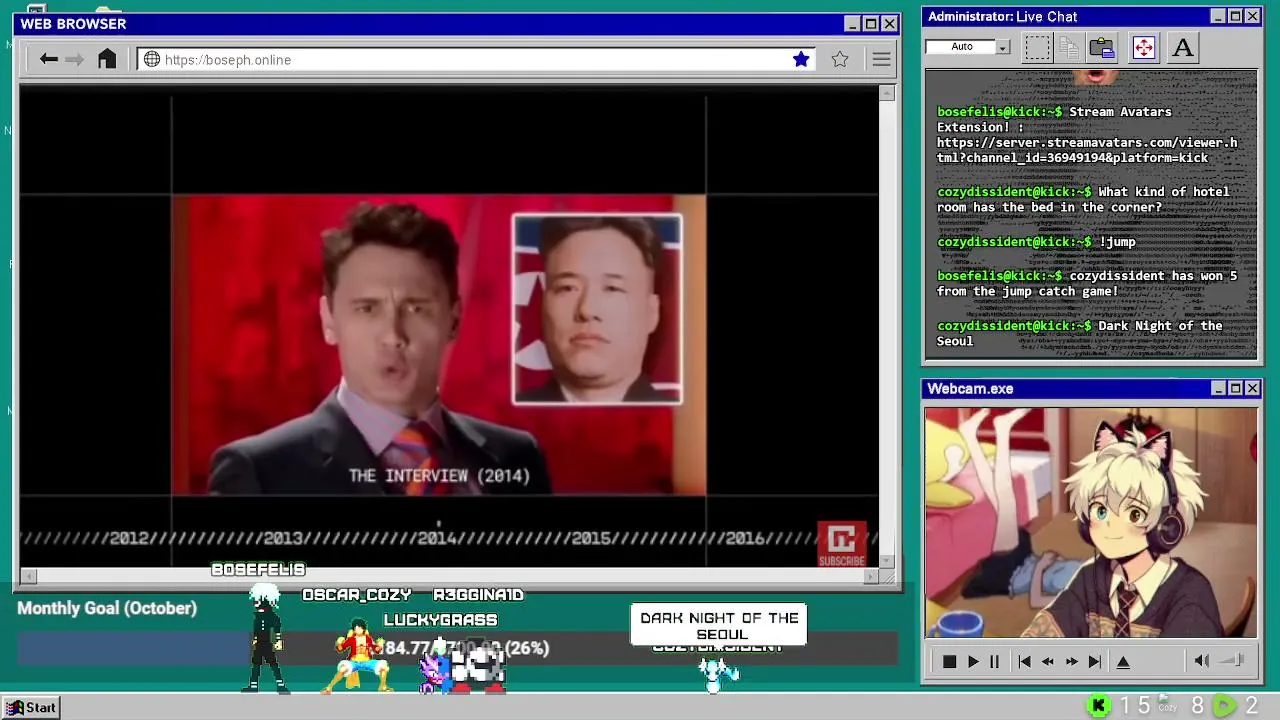Select the dashed marquee tool in Live Chat

coord(1037,47)
